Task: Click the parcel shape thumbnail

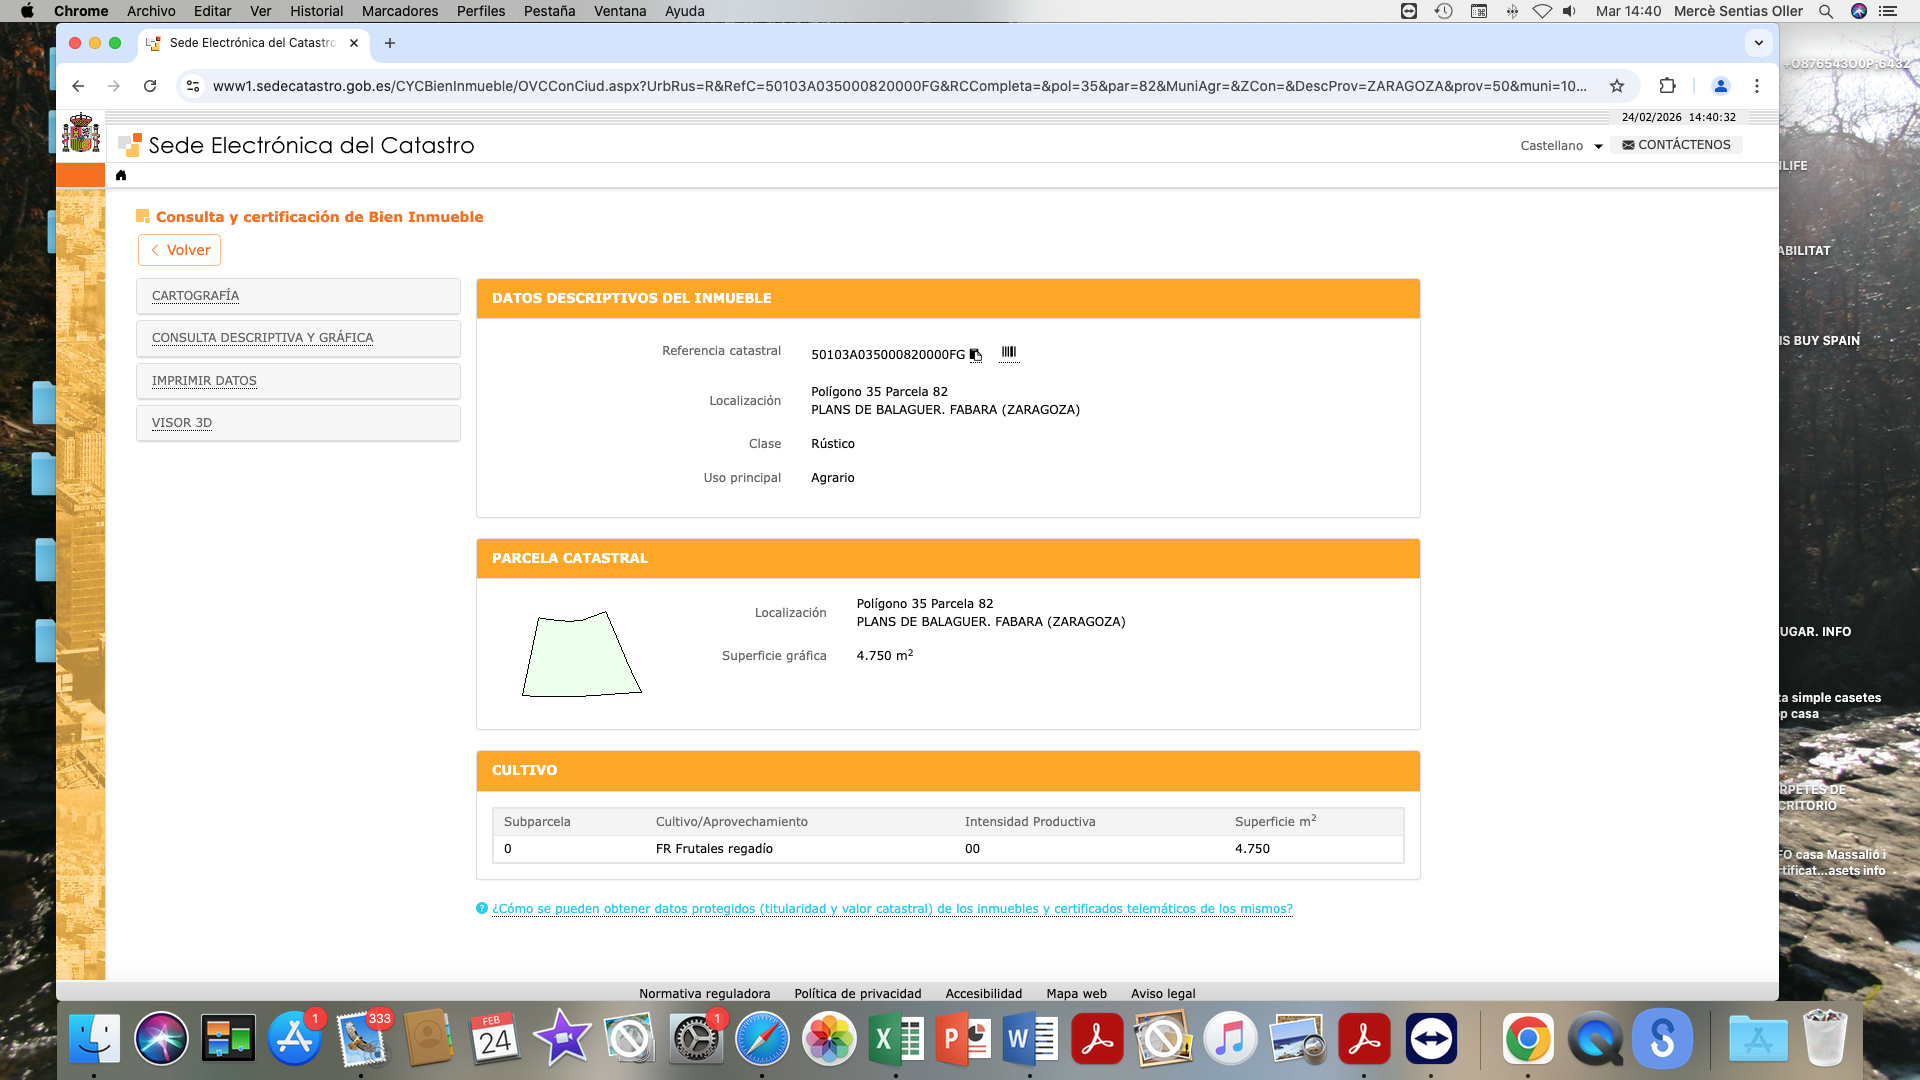Action: click(x=581, y=655)
